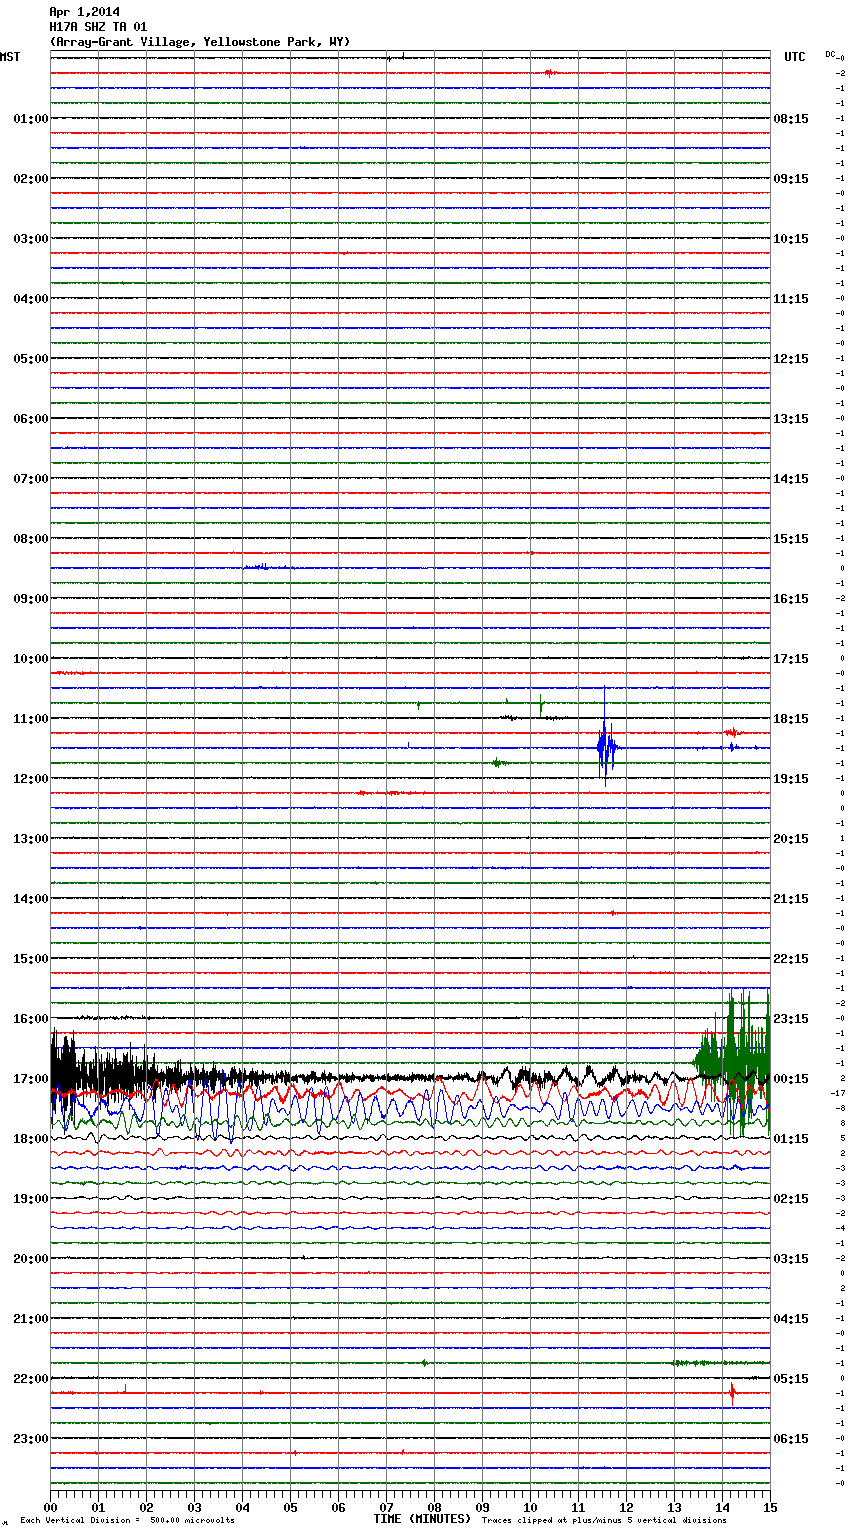Viewport: 850px width, 1534px height.
Task: Click the 00 minute tick on bottom axis
Action: coord(51,1507)
